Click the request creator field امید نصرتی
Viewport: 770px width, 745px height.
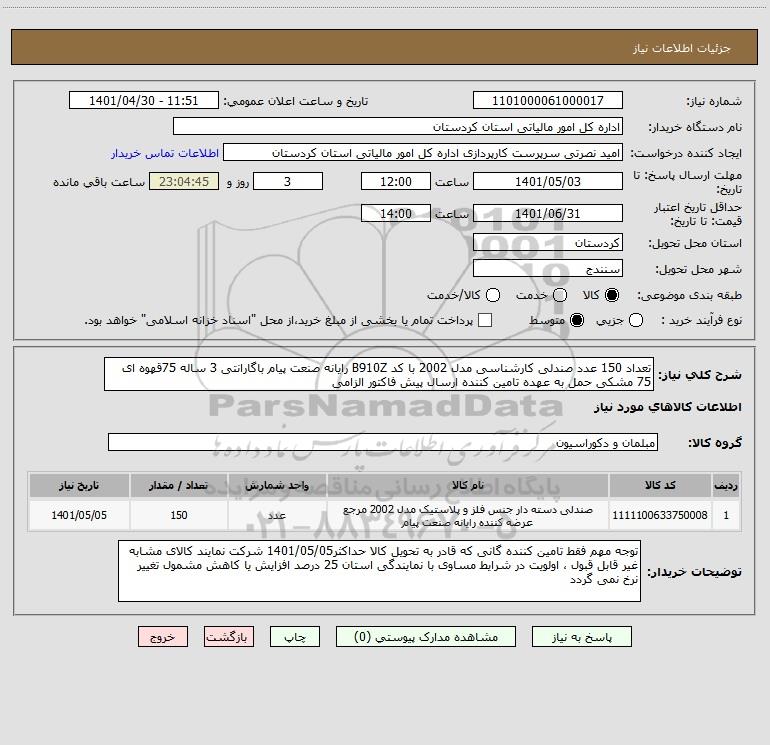tap(423, 153)
